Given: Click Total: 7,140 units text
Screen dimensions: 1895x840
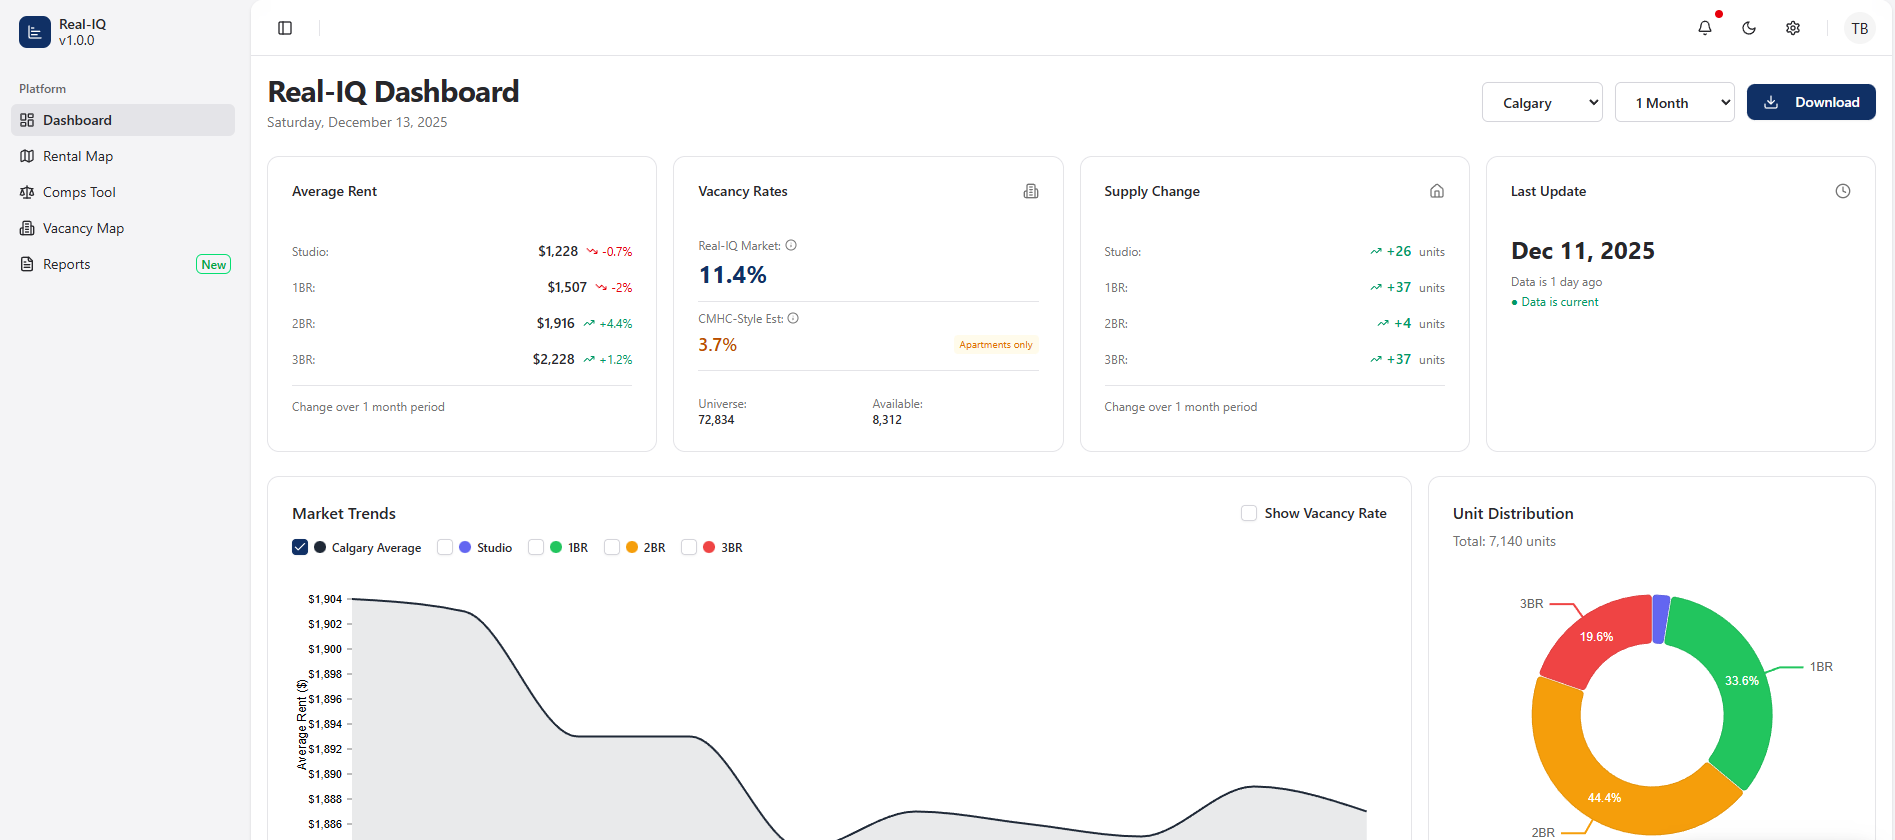Looking at the screenshot, I should point(1504,541).
